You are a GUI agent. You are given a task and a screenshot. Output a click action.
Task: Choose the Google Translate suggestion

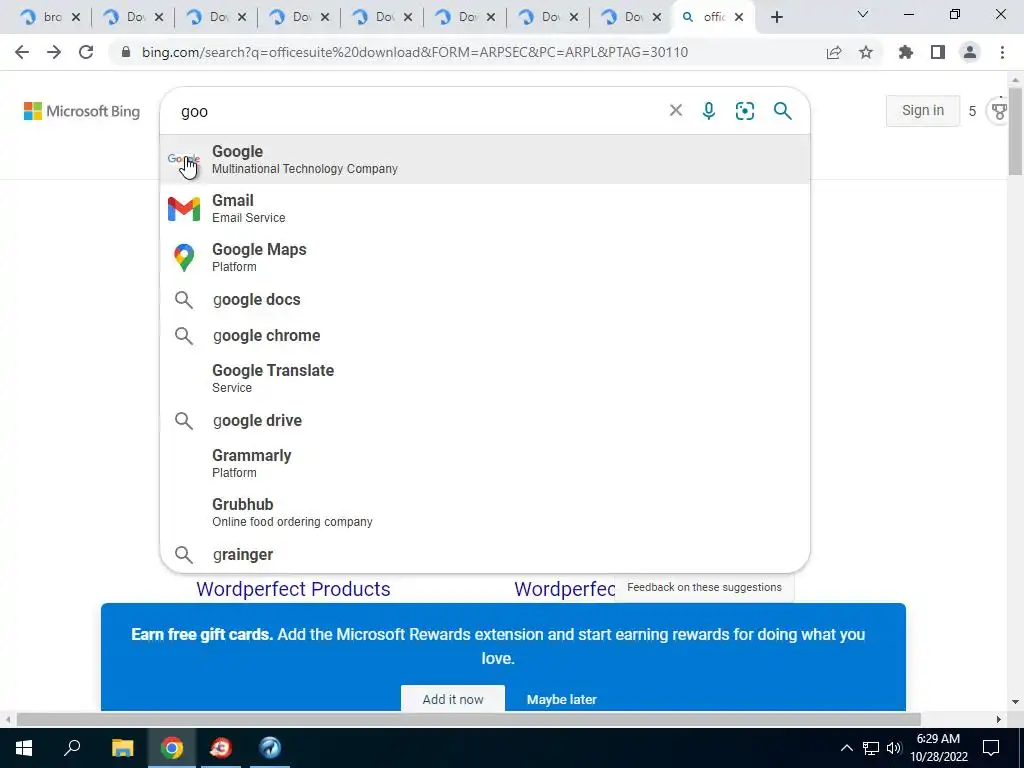point(485,378)
